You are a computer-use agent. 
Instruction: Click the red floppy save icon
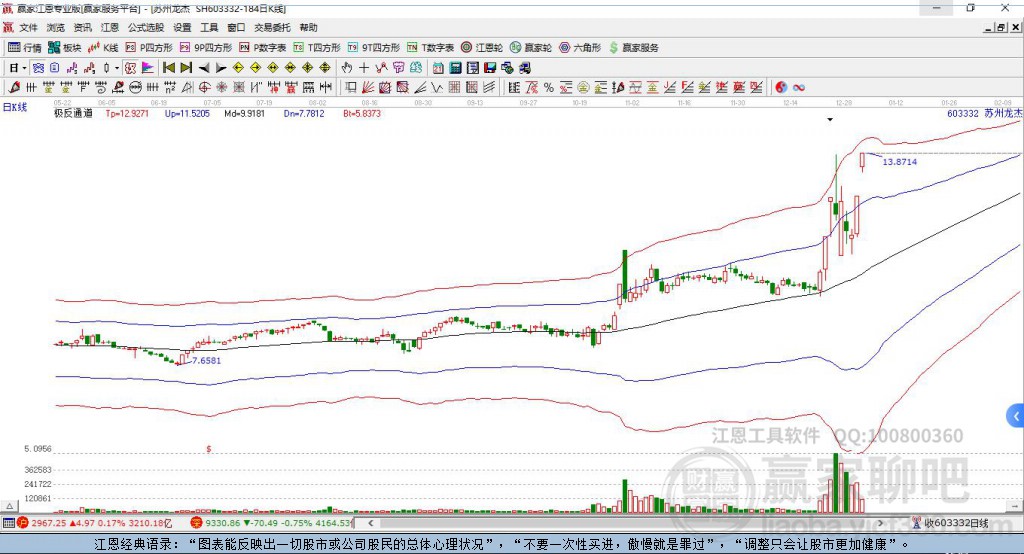tap(490, 68)
